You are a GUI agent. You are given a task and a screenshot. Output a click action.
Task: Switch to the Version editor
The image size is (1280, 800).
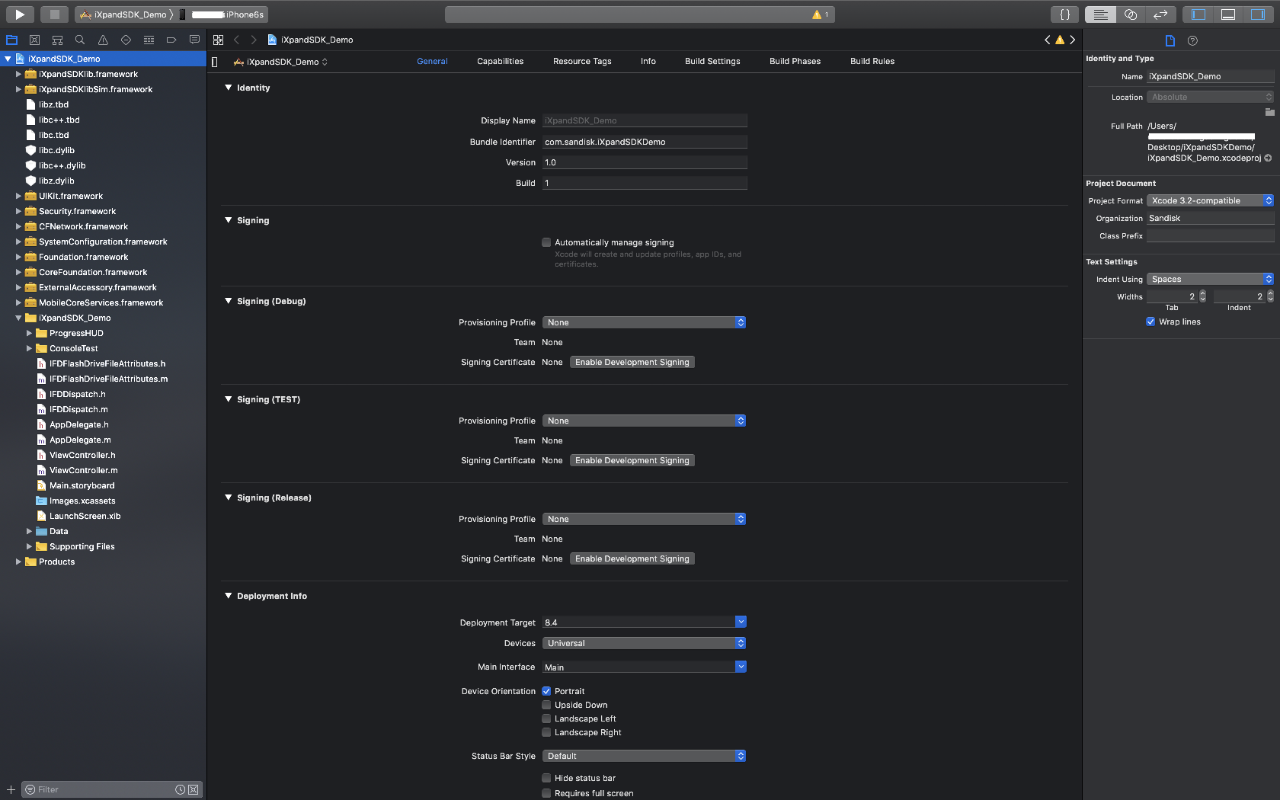coord(1160,14)
